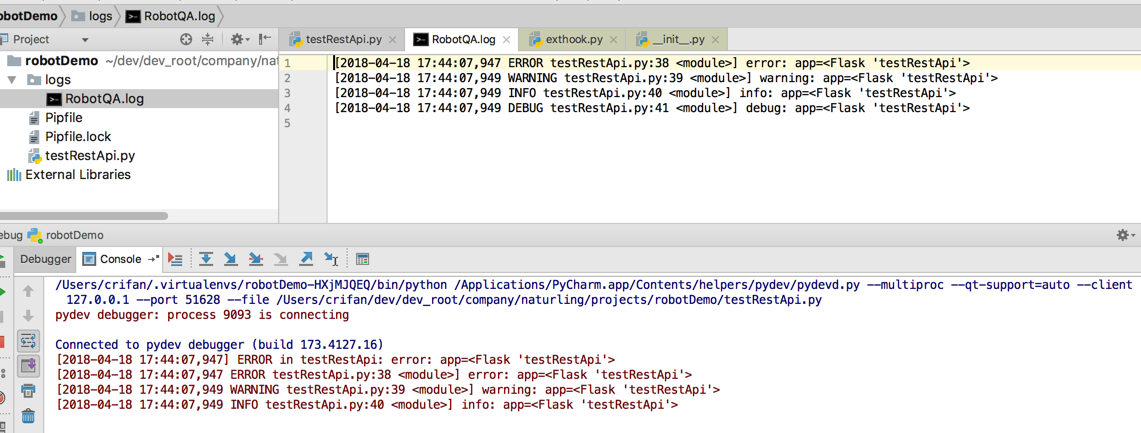Close the __init__.py tab

(716, 40)
